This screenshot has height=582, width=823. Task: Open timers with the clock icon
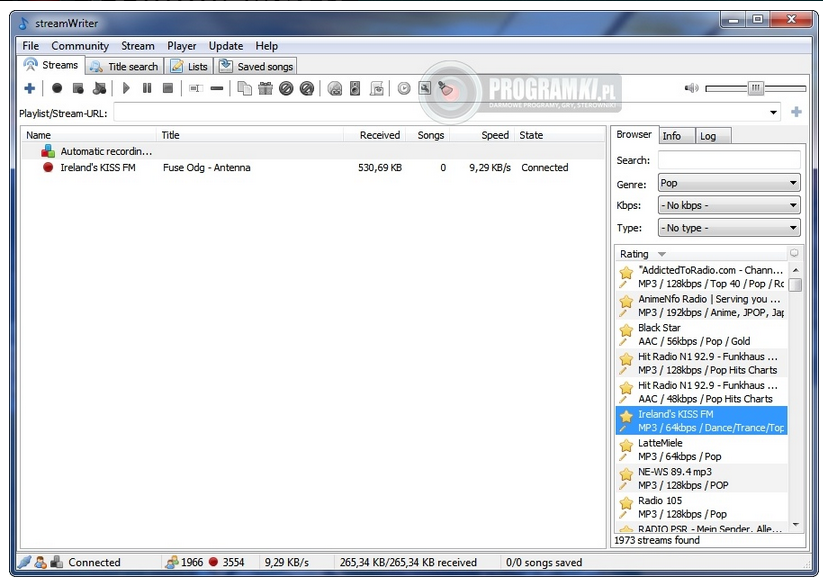pyautogui.click(x=404, y=88)
